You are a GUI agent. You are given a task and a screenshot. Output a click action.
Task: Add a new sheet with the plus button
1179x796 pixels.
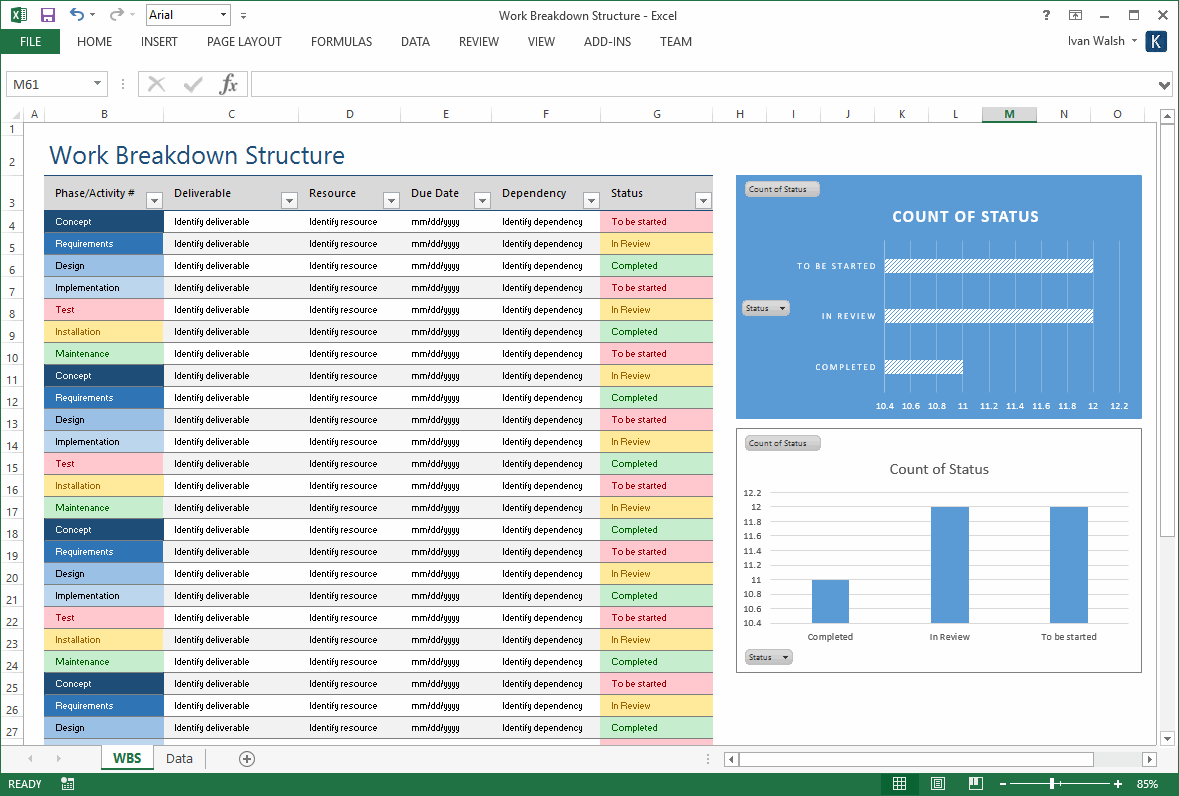tap(246, 758)
